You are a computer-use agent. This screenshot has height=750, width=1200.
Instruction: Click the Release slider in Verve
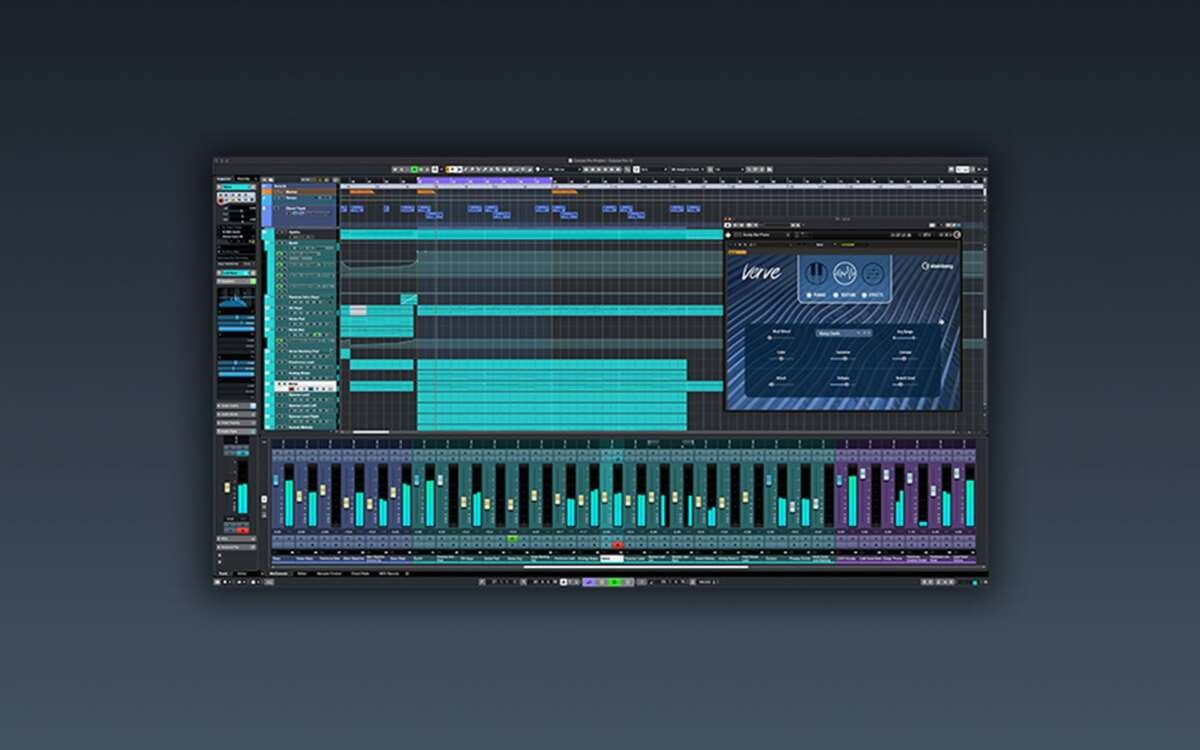point(843,386)
